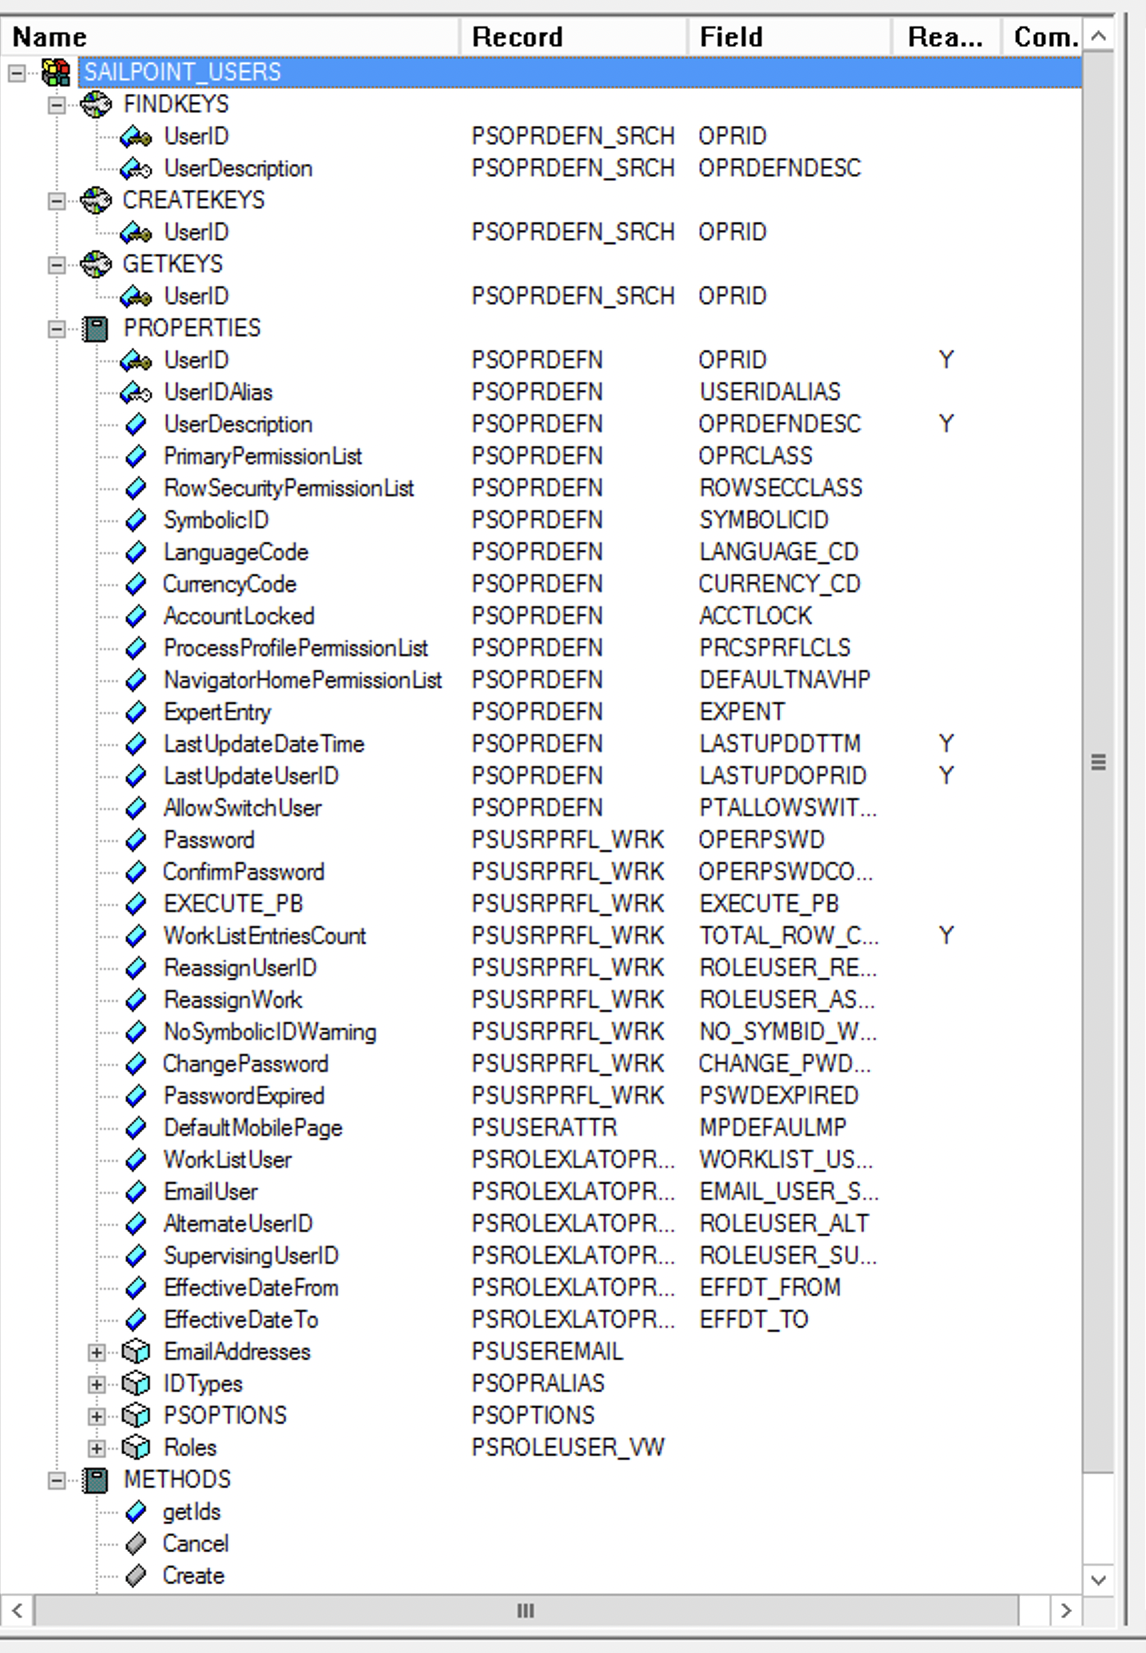The width and height of the screenshot is (1146, 1653).
Task: Click the LASTUPDOPRID field cell
Action: click(783, 776)
